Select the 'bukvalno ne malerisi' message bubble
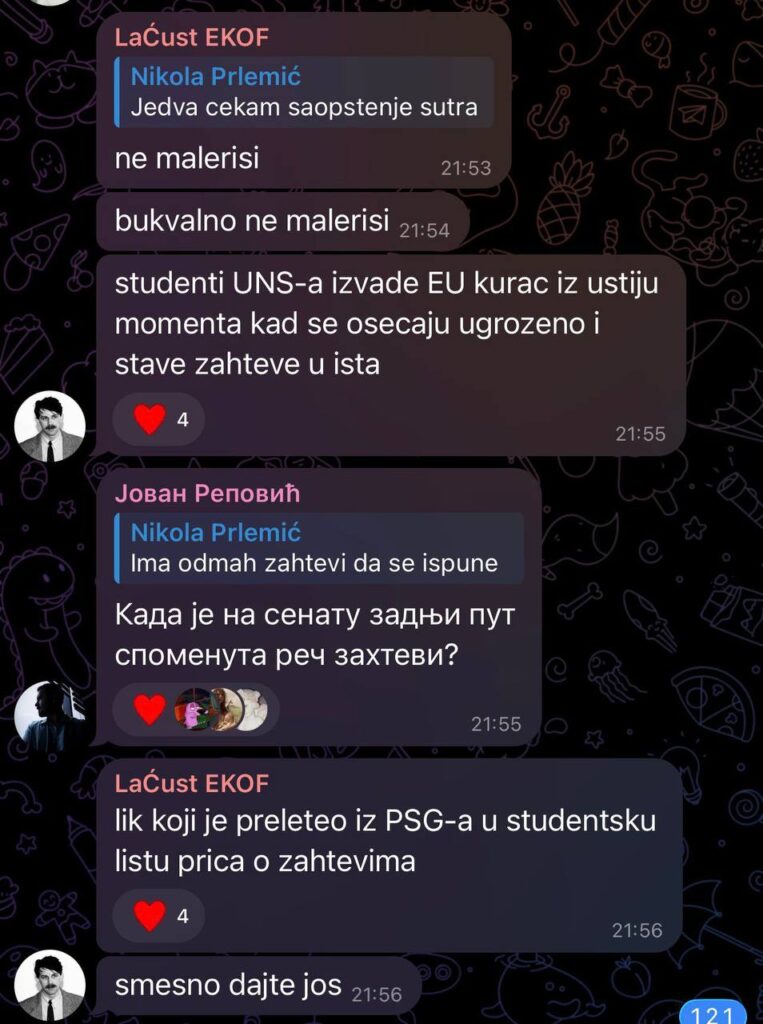This screenshot has width=763, height=1024. pyautogui.click(x=282, y=222)
